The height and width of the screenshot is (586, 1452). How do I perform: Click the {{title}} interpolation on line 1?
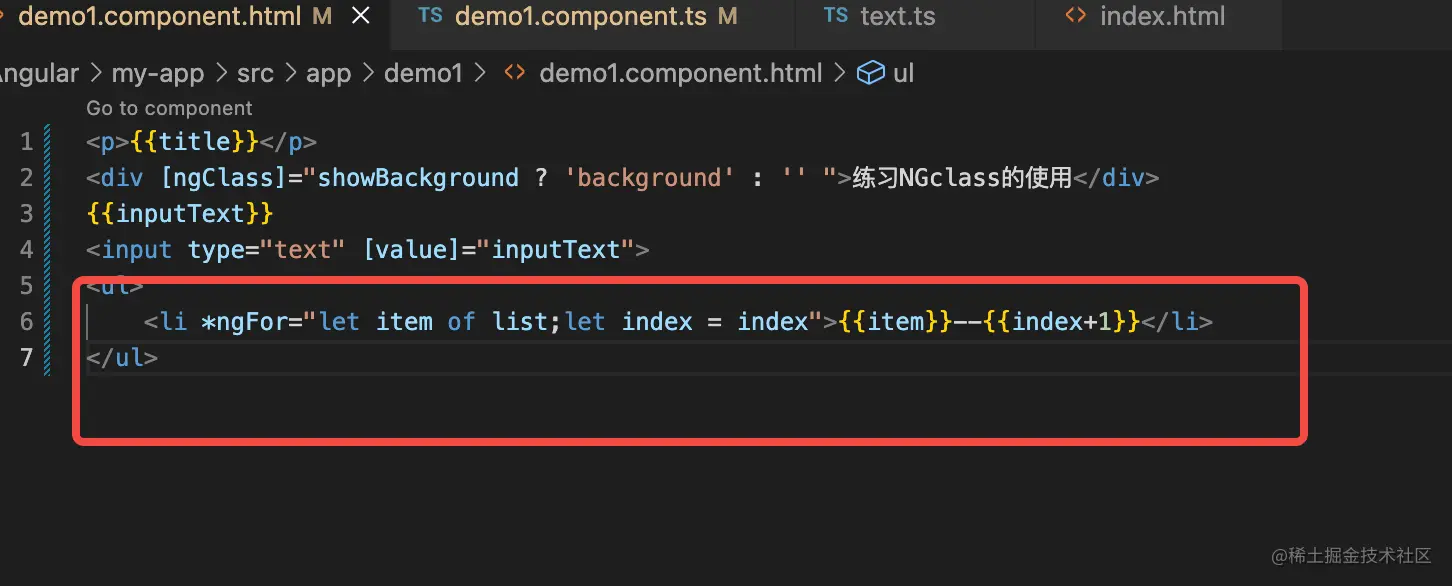pyautogui.click(x=195, y=142)
